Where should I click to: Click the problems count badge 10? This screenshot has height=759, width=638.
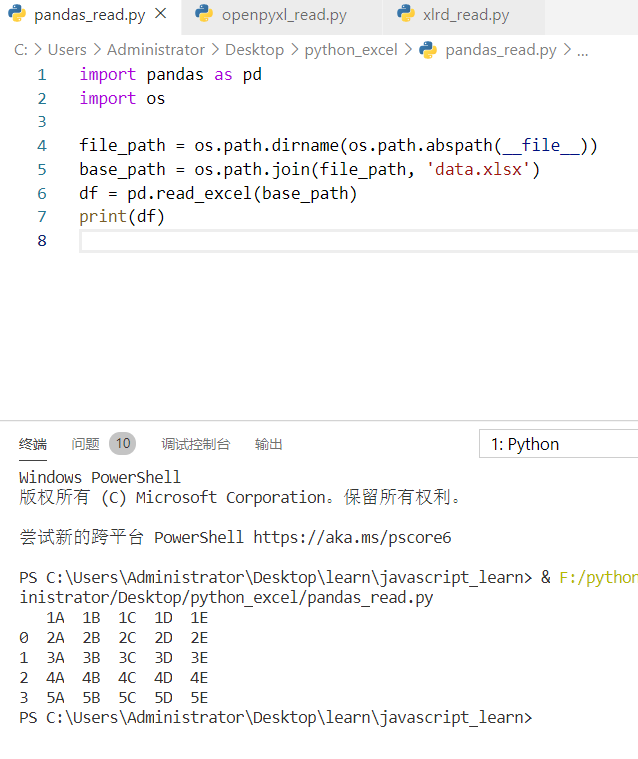tap(122, 443)
